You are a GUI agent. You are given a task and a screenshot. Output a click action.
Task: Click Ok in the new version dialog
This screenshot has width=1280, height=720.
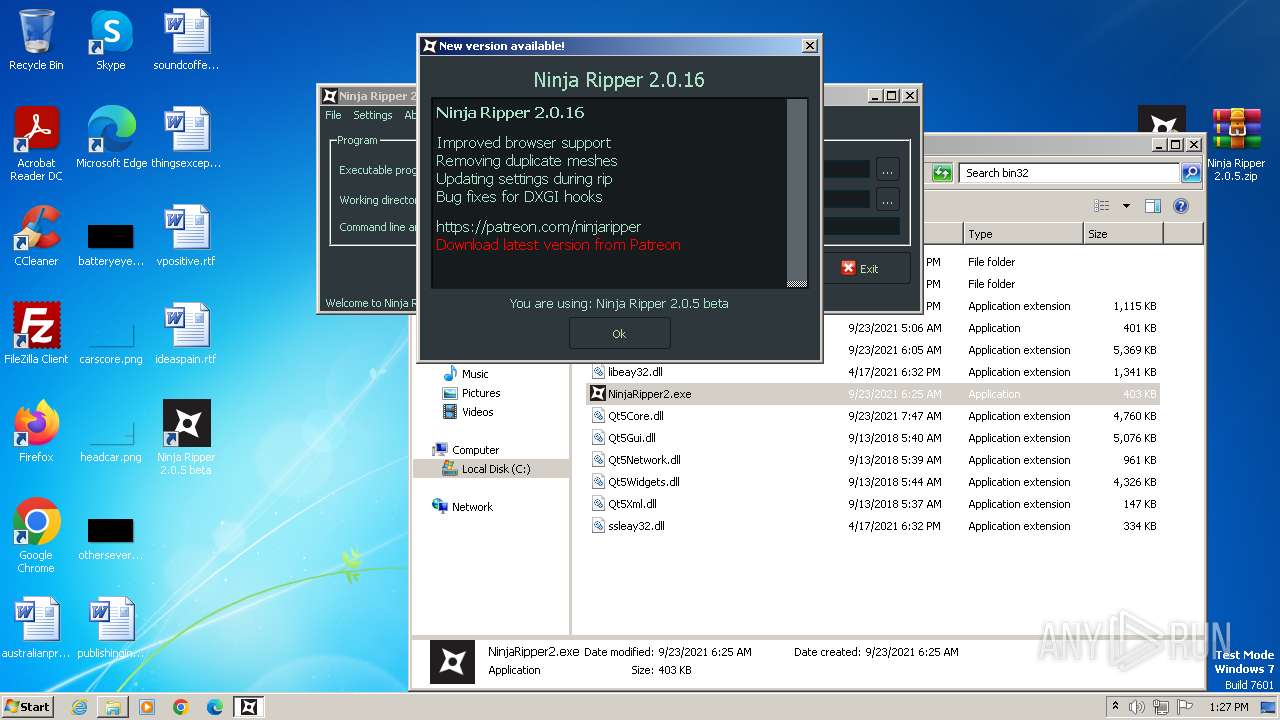[619, 333]
